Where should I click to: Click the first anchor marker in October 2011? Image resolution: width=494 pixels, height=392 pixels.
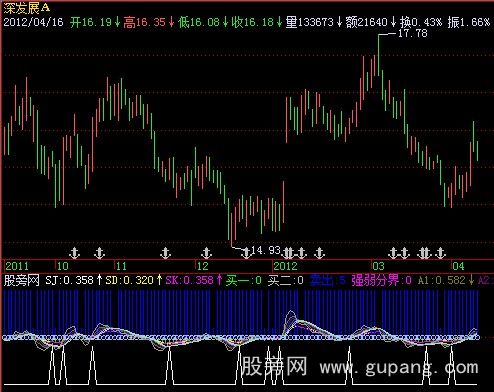click(74, 253)
